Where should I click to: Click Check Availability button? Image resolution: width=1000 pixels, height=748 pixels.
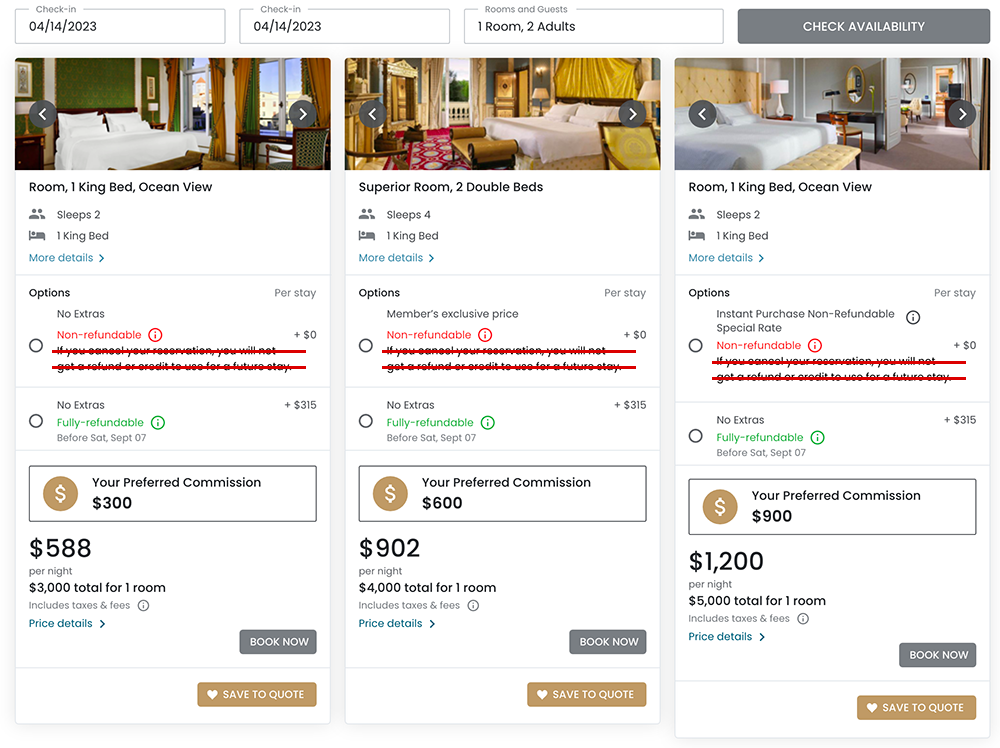click(x=863, y=26)
